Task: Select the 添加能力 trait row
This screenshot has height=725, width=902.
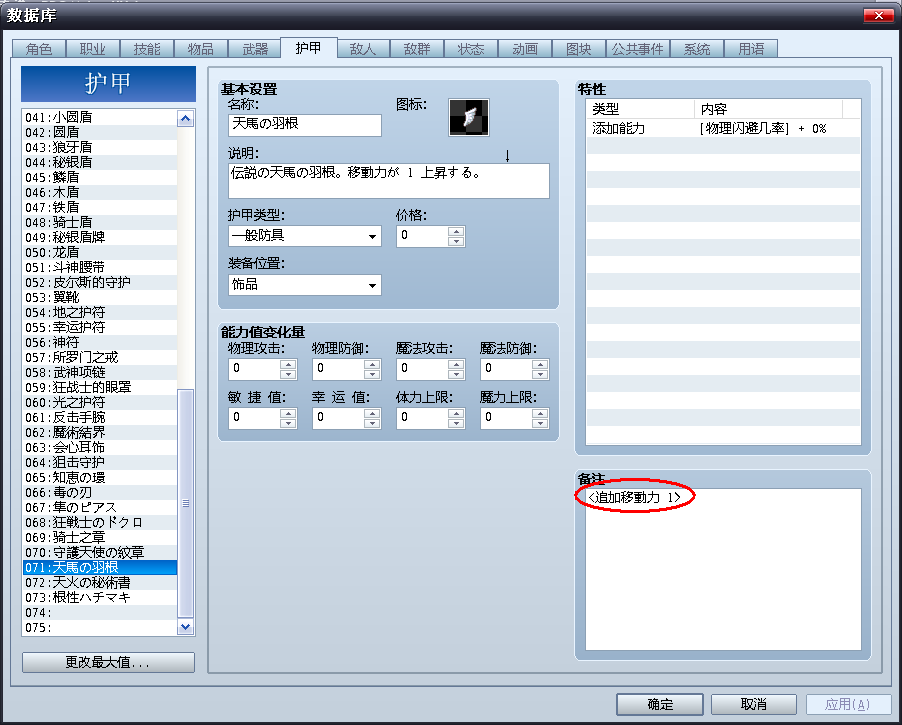Action: [723, 128]
